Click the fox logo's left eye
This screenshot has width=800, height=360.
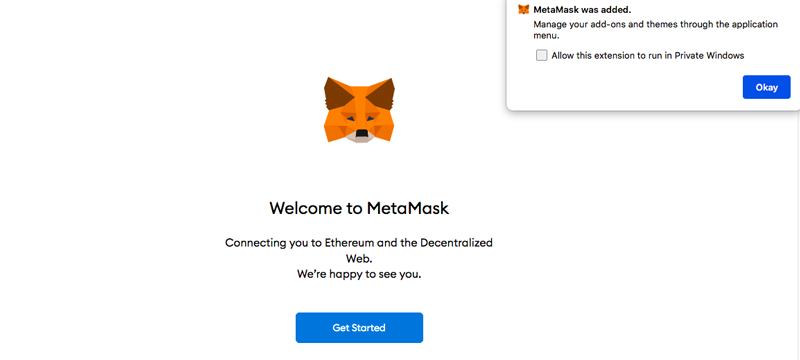[x=349, y=118]
